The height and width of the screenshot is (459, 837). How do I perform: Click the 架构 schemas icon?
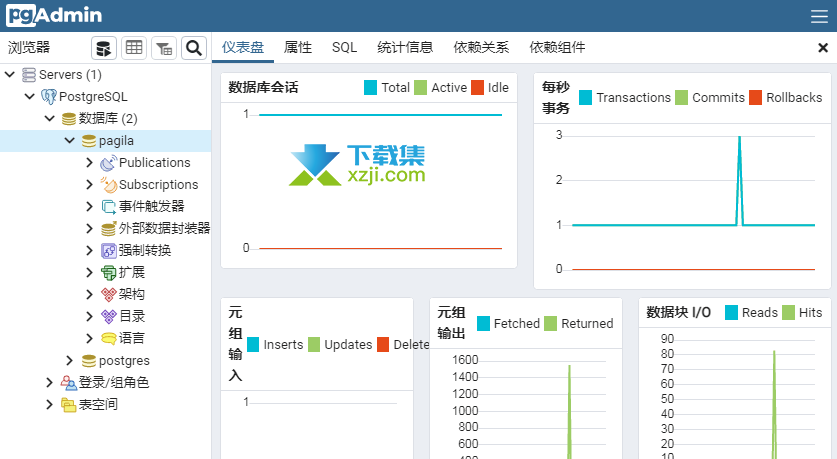tap(108, 295)
